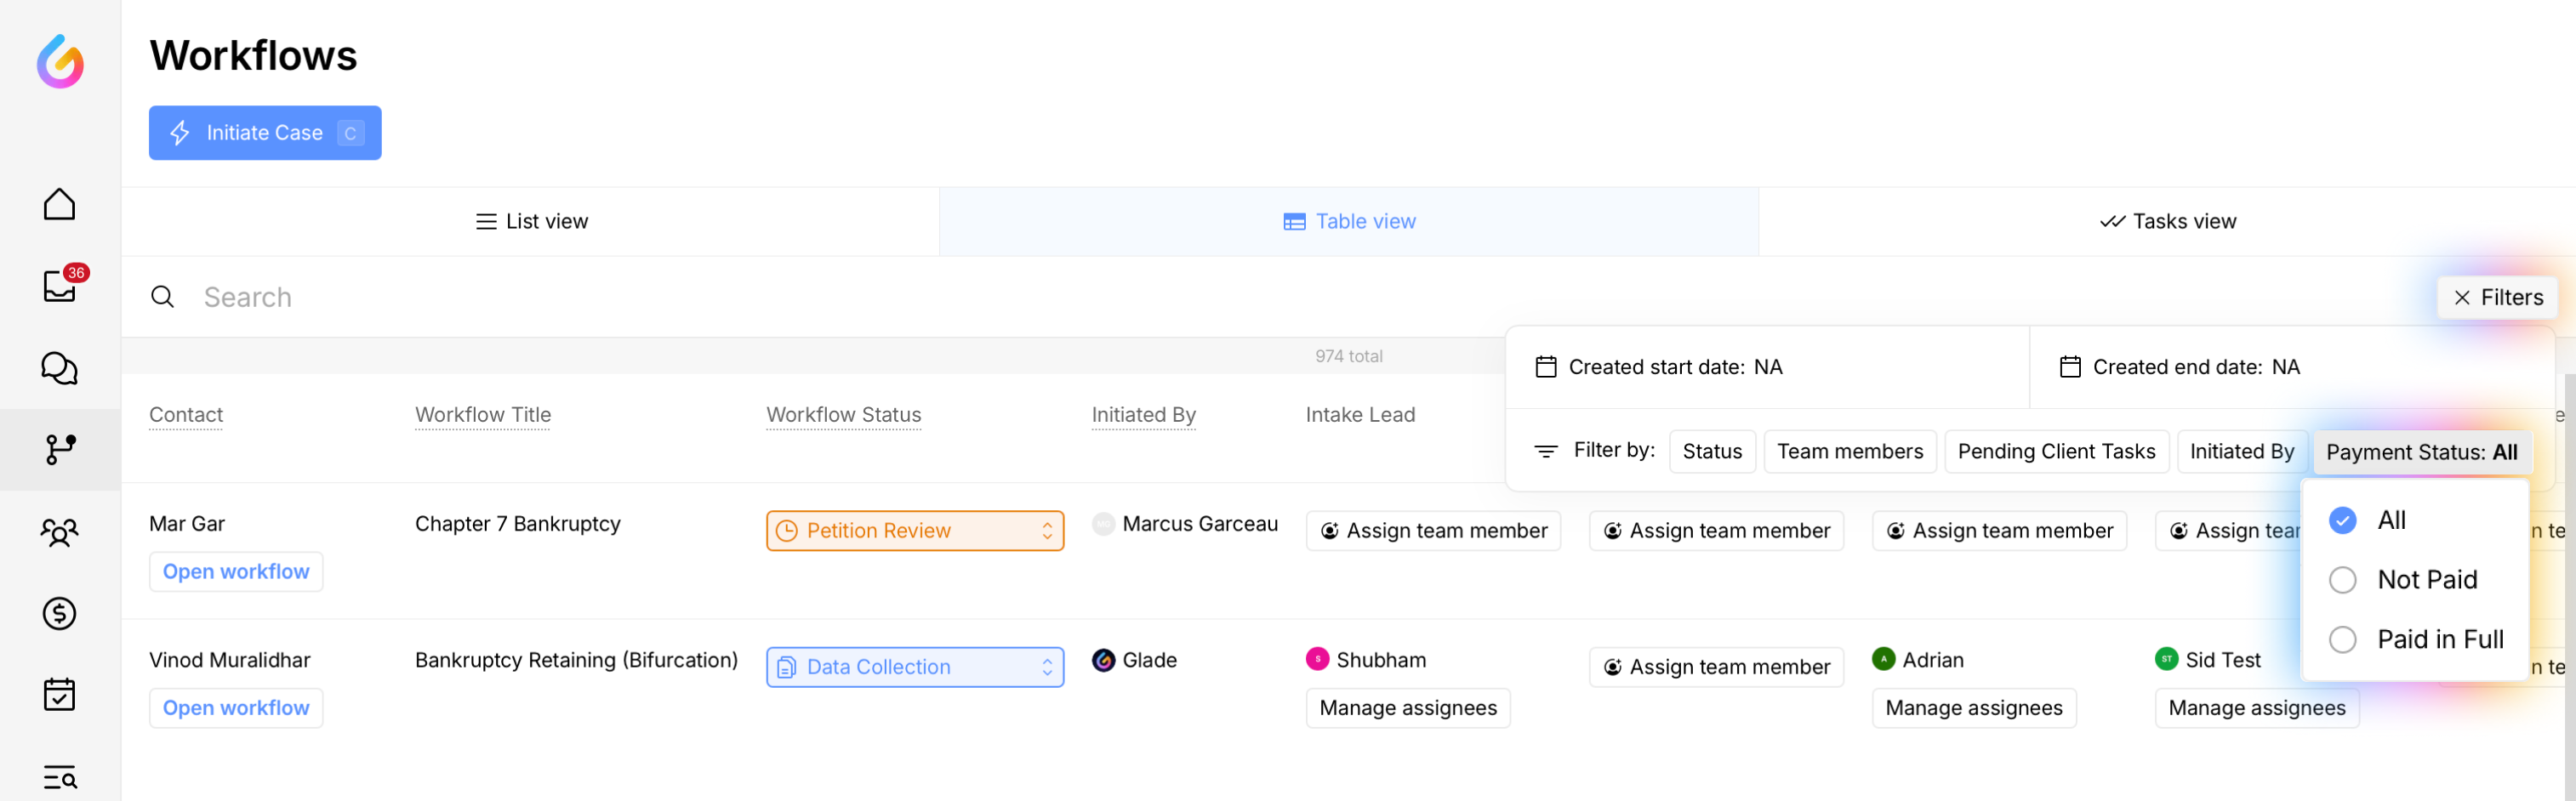This screenshot has width=2576, height=801.
Task: Select the All payment status radio
Action: 2342,520
